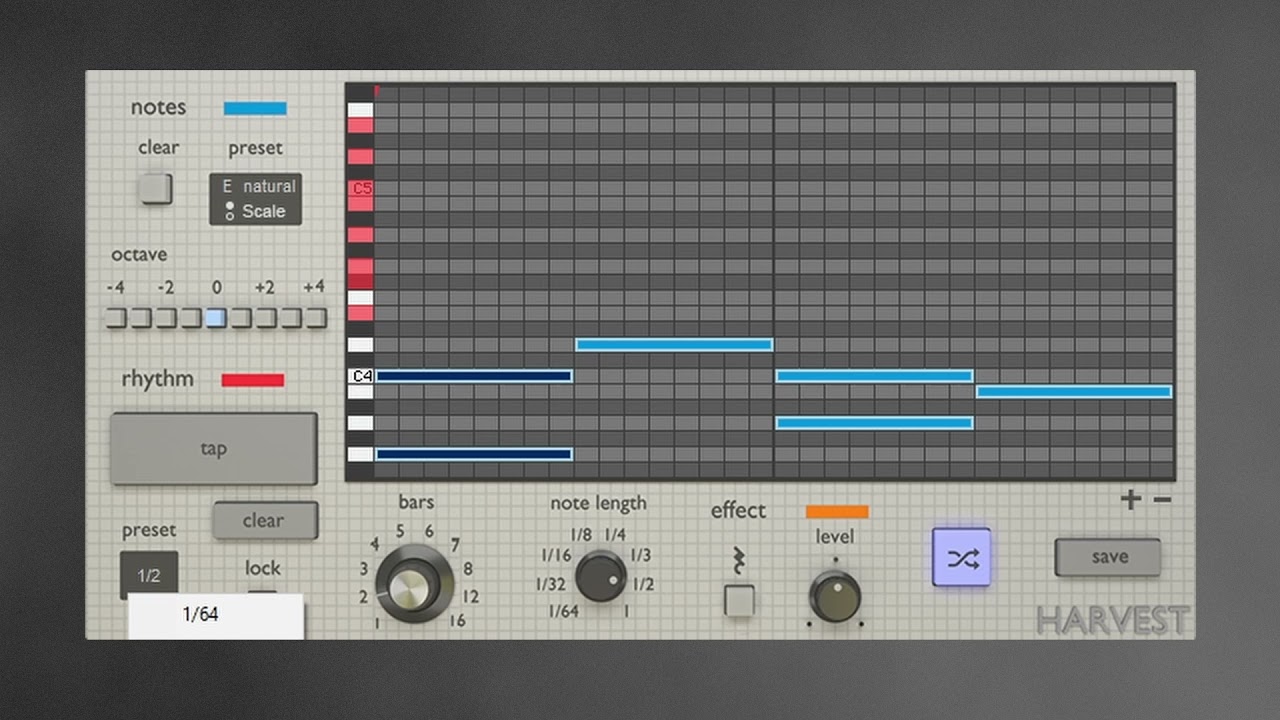
Task: Enable the effect checkbox below the squiggle
Action: pyautogui.click(x=740, y=601)
